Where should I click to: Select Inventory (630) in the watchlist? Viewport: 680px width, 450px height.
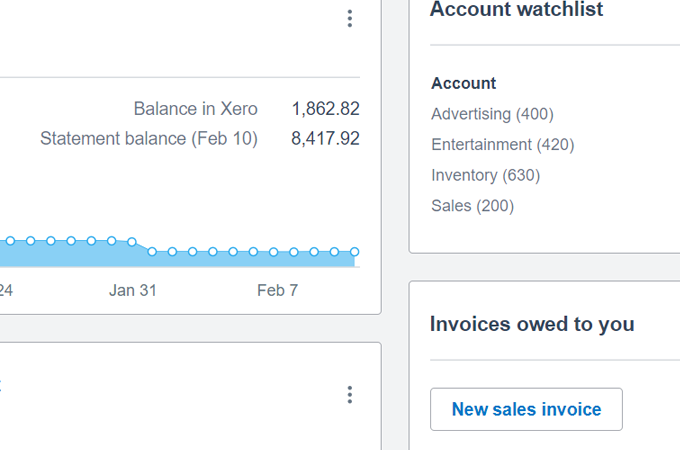pos(485,175)
